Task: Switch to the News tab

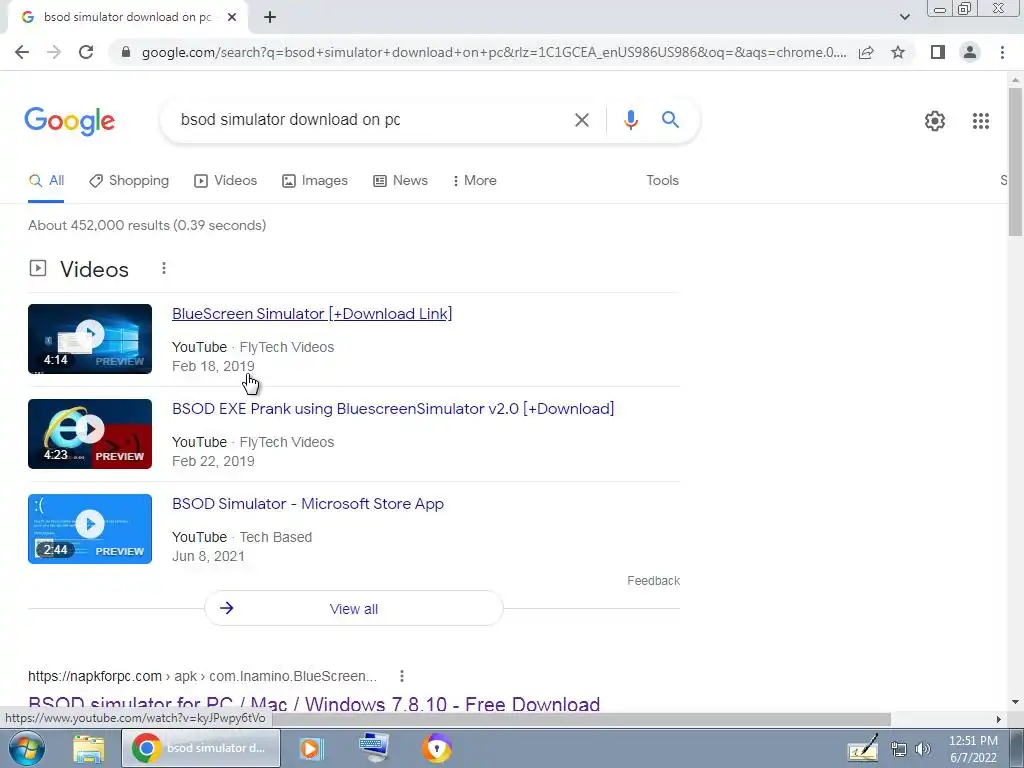Action: [400, 181]
